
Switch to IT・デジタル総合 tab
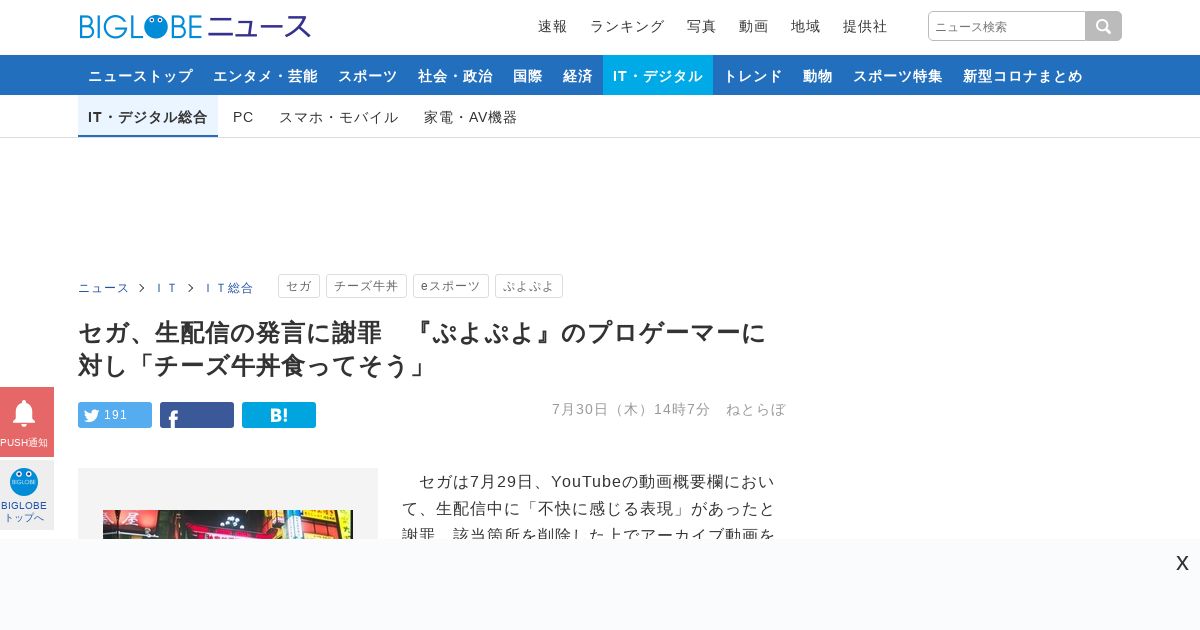click(148, 117)
